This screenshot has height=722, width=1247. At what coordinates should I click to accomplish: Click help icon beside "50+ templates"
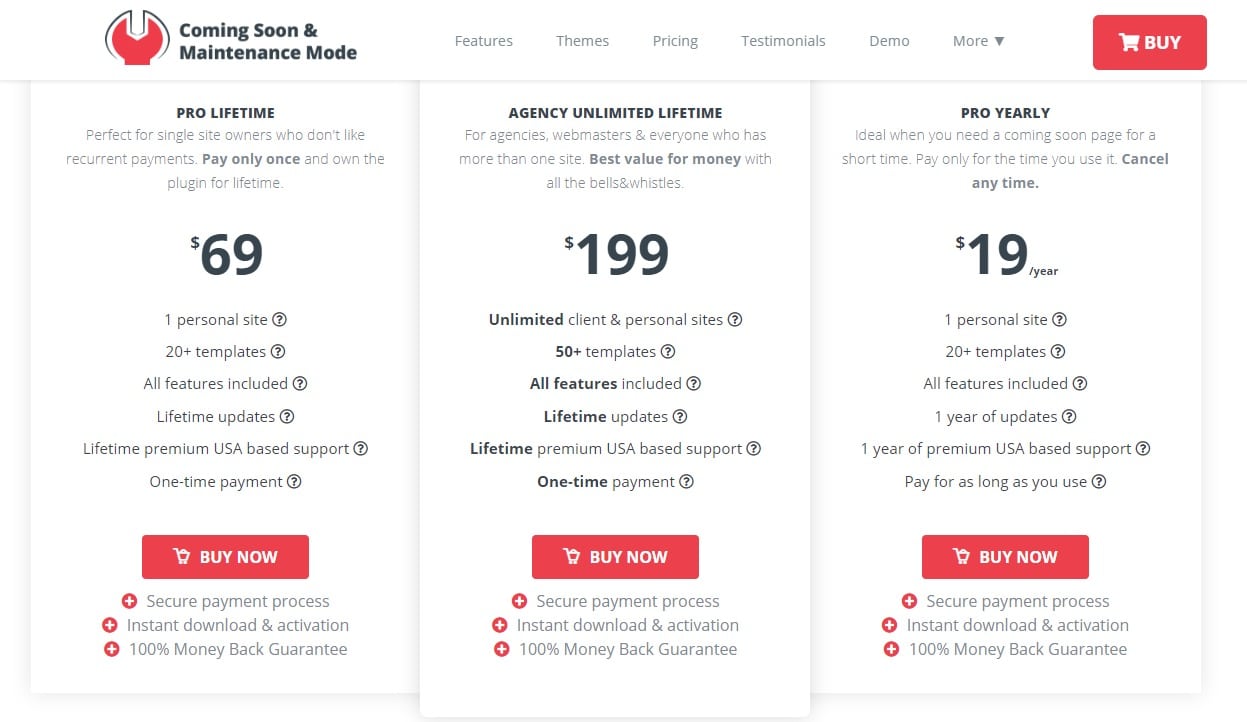coord(668,352)
